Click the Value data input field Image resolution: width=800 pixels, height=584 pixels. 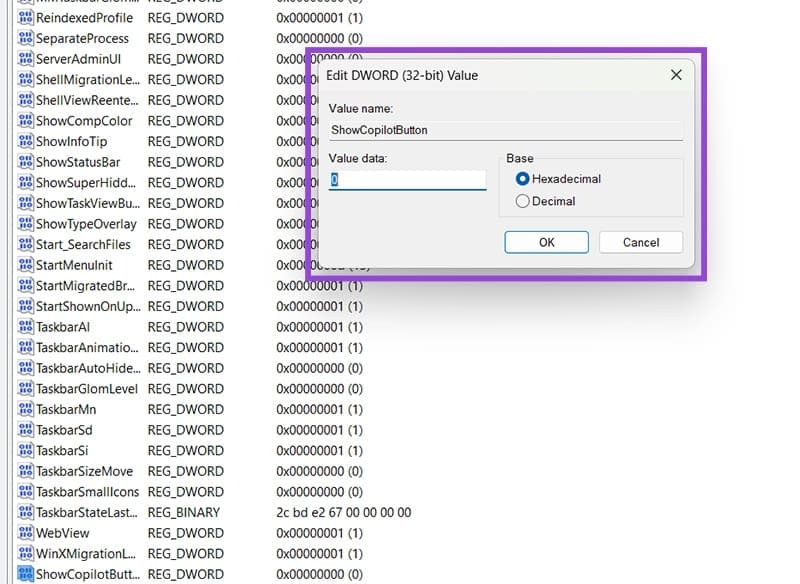pyautogui.click(x=408, y=180)
